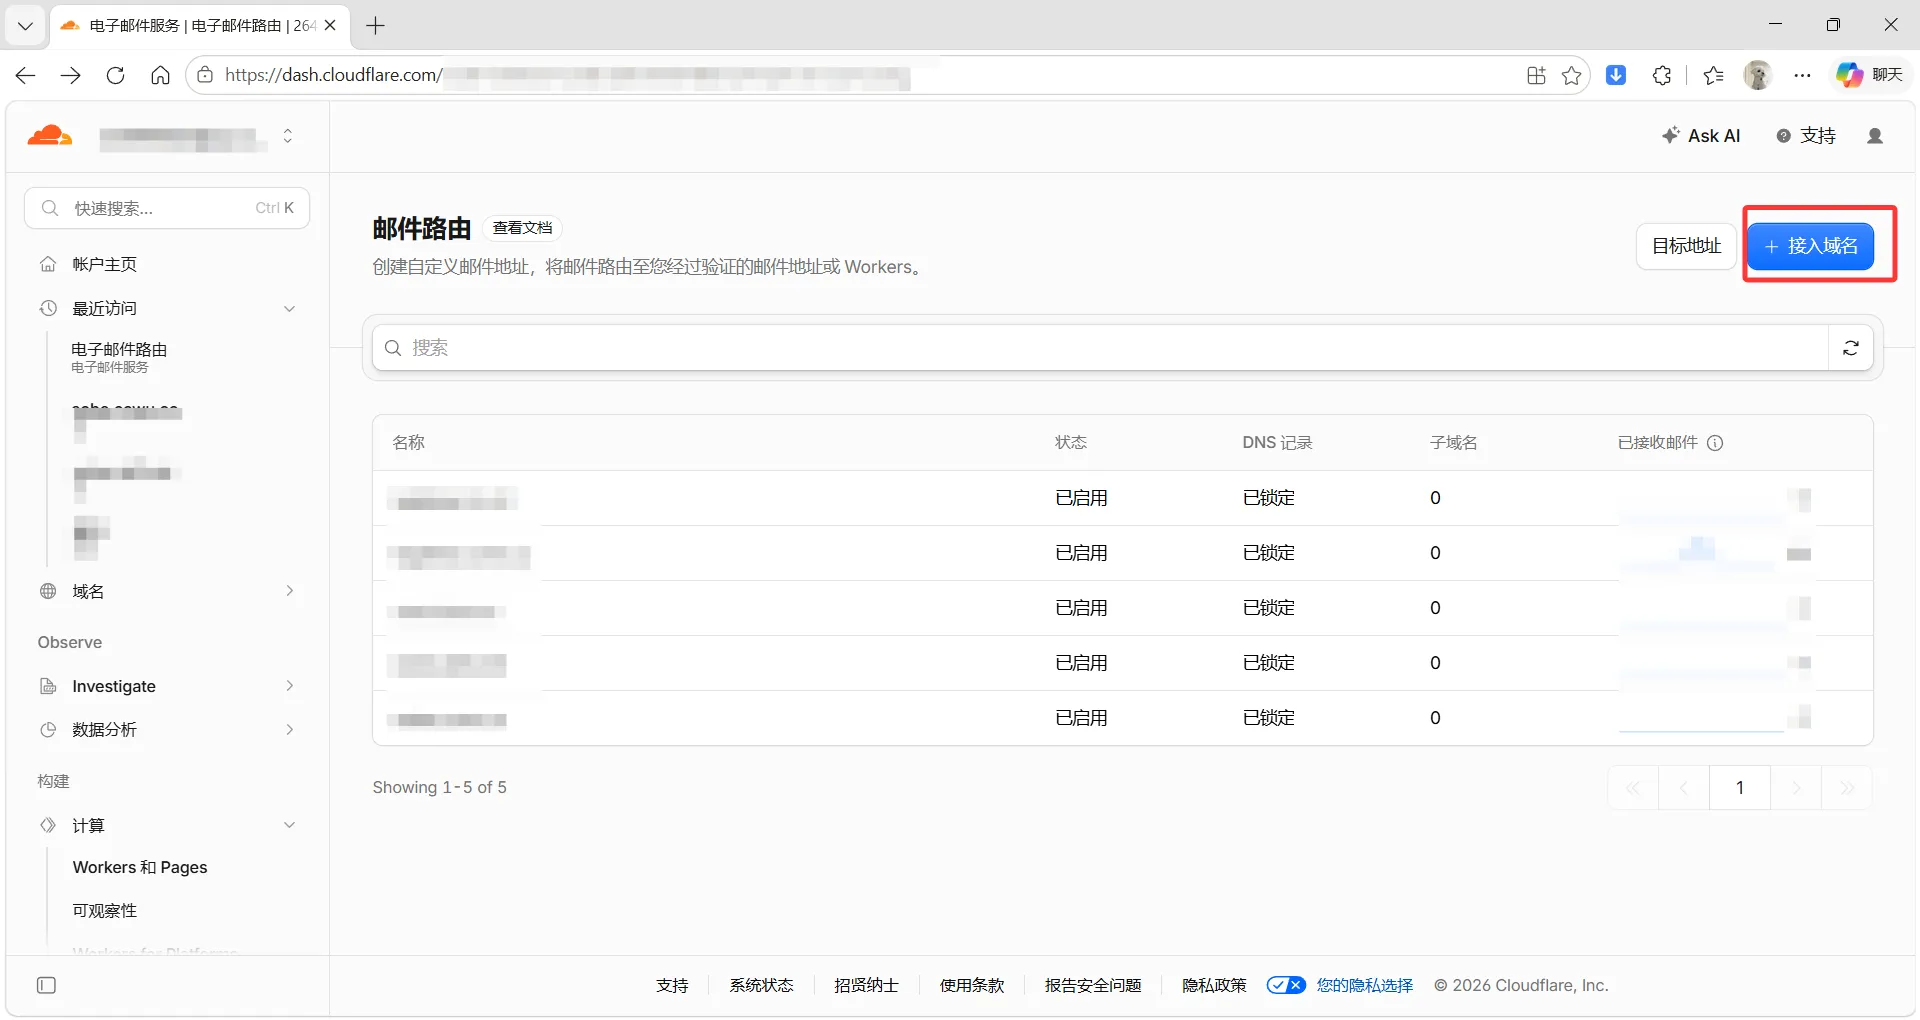Open the account switcher chevrons
The height and width of the screenshot is (1020, 1920).
[288, 136]
